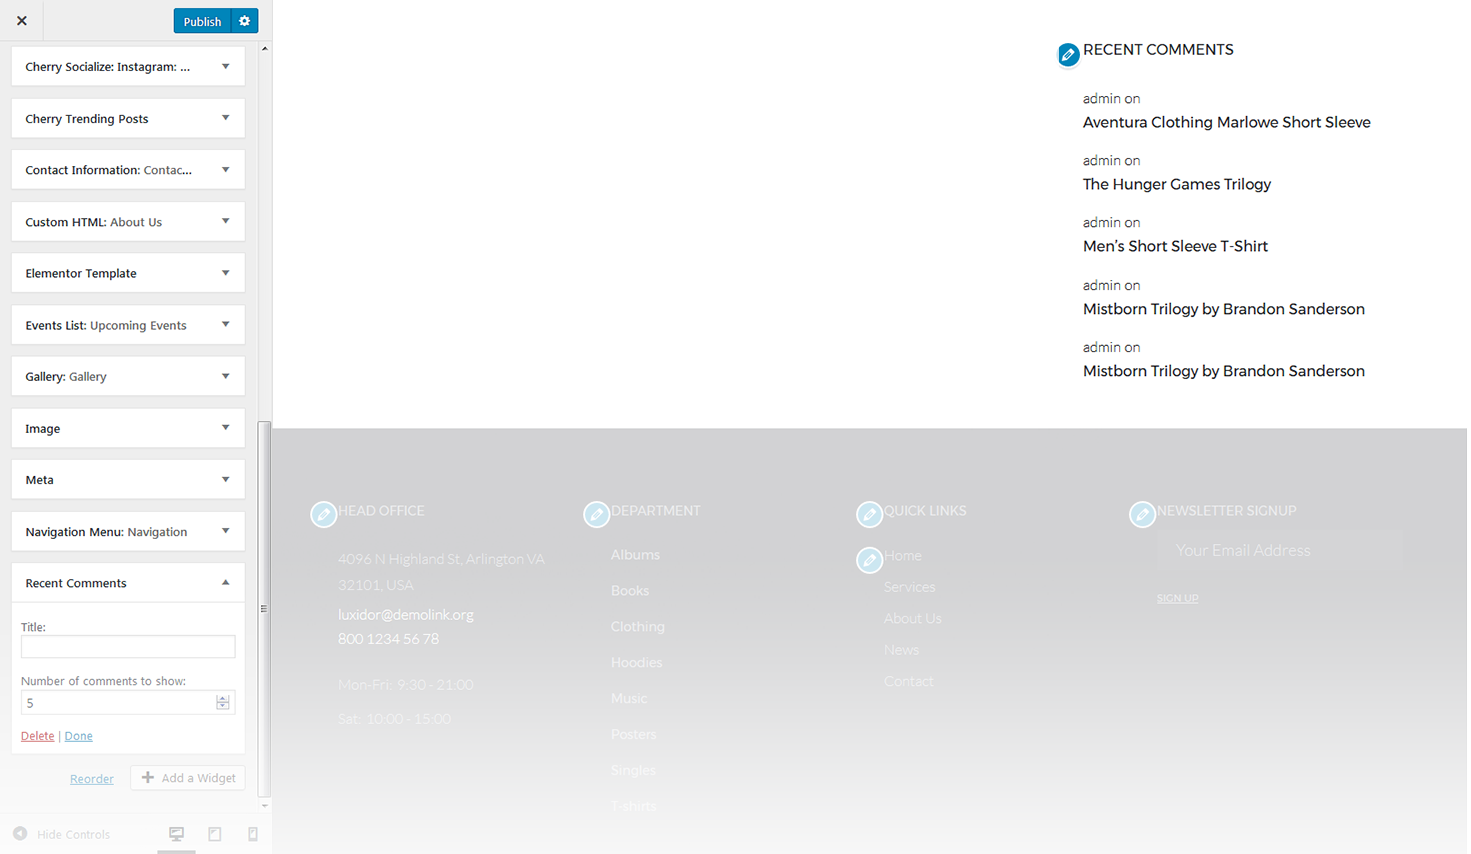Expand the Cherry Trending Posts widget

click(x=128, y=119)
